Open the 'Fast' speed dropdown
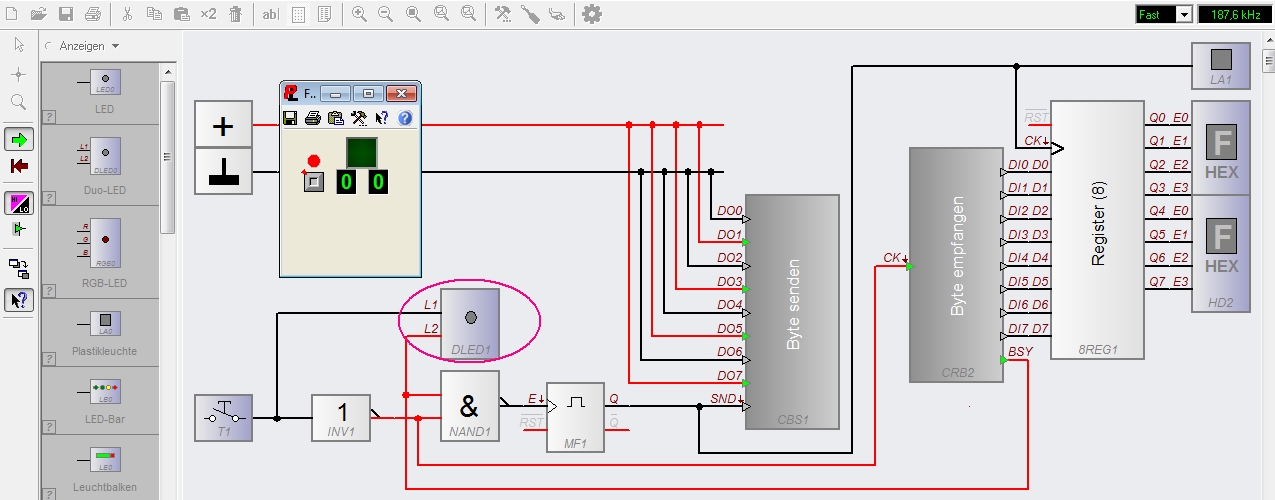 tap(1184, 14)
